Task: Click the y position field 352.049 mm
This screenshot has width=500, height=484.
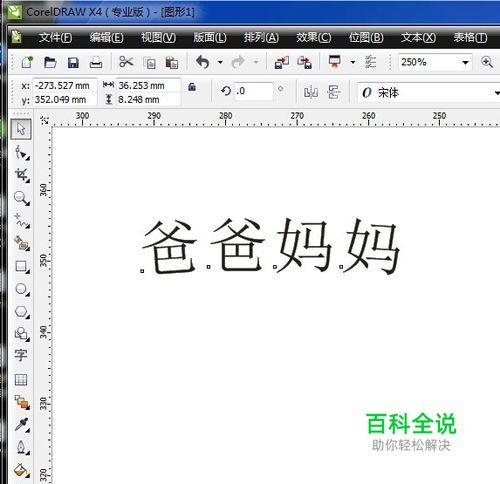Action: (65, 99)
